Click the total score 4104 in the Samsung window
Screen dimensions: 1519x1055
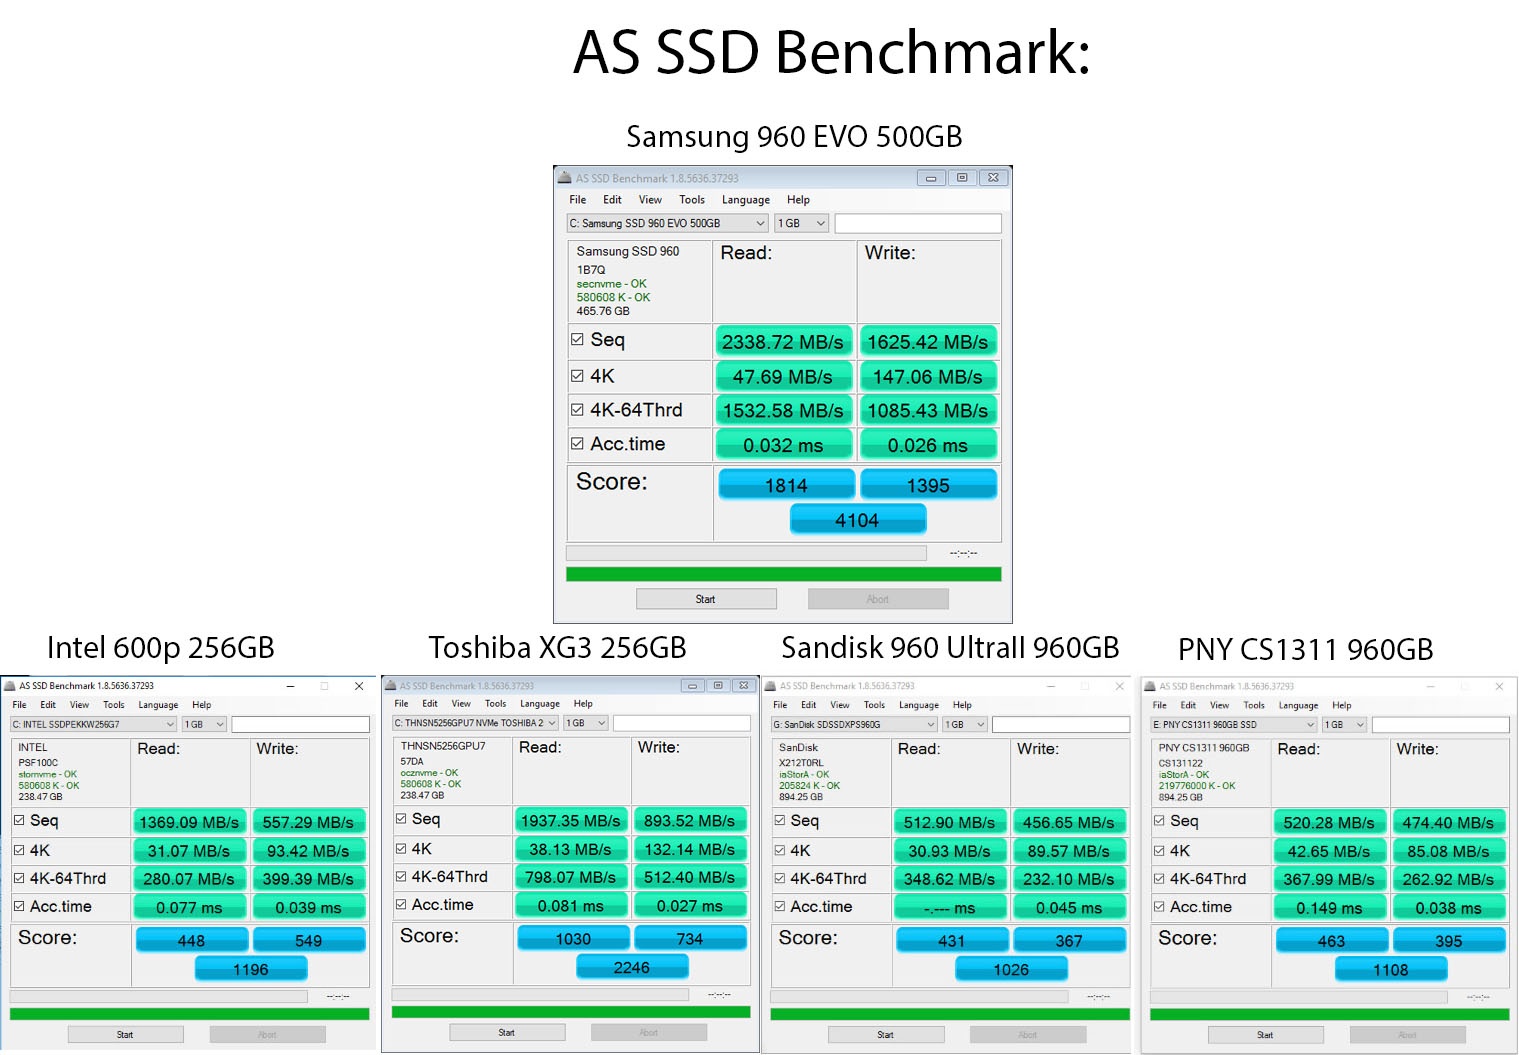click(857, 520)
